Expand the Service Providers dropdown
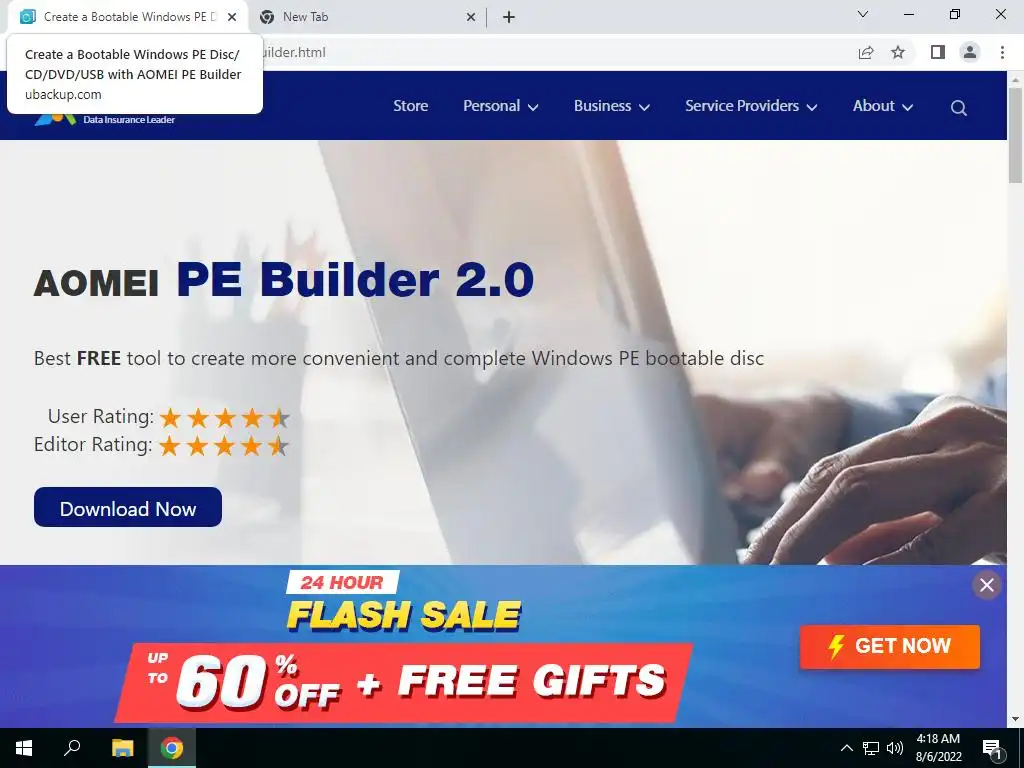1024x768 pixels. pos(751,106)
